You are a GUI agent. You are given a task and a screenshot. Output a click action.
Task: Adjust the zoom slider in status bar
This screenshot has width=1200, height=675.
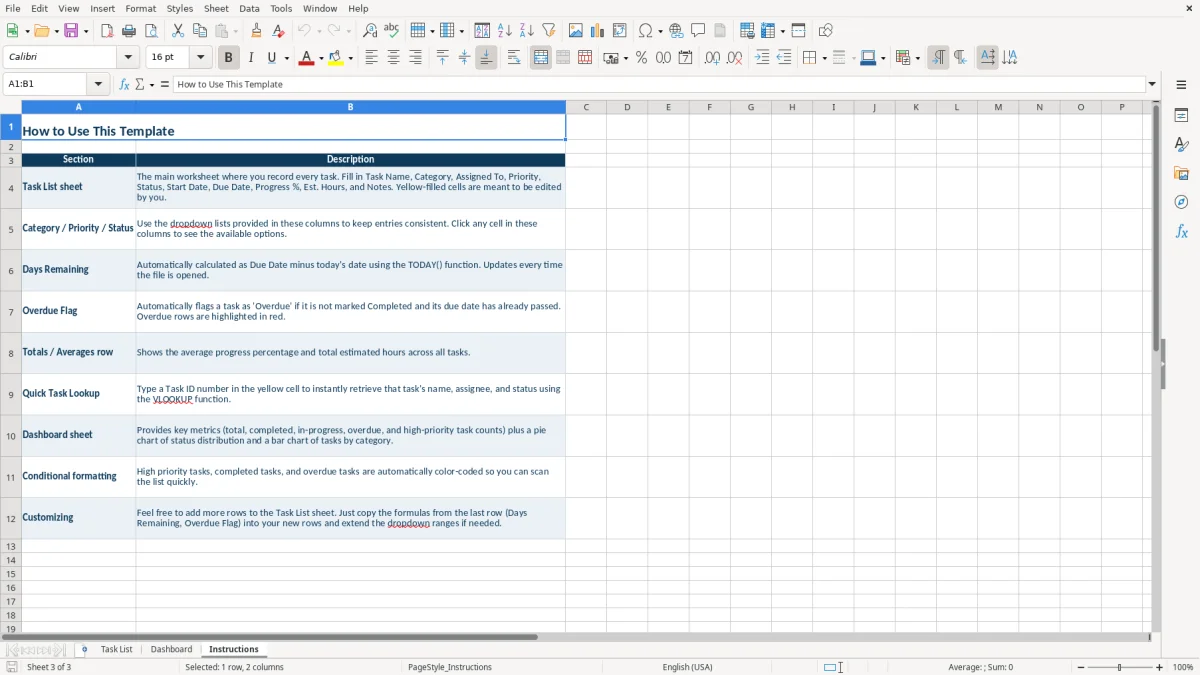pyautogui.click(x=1119, y=667)
